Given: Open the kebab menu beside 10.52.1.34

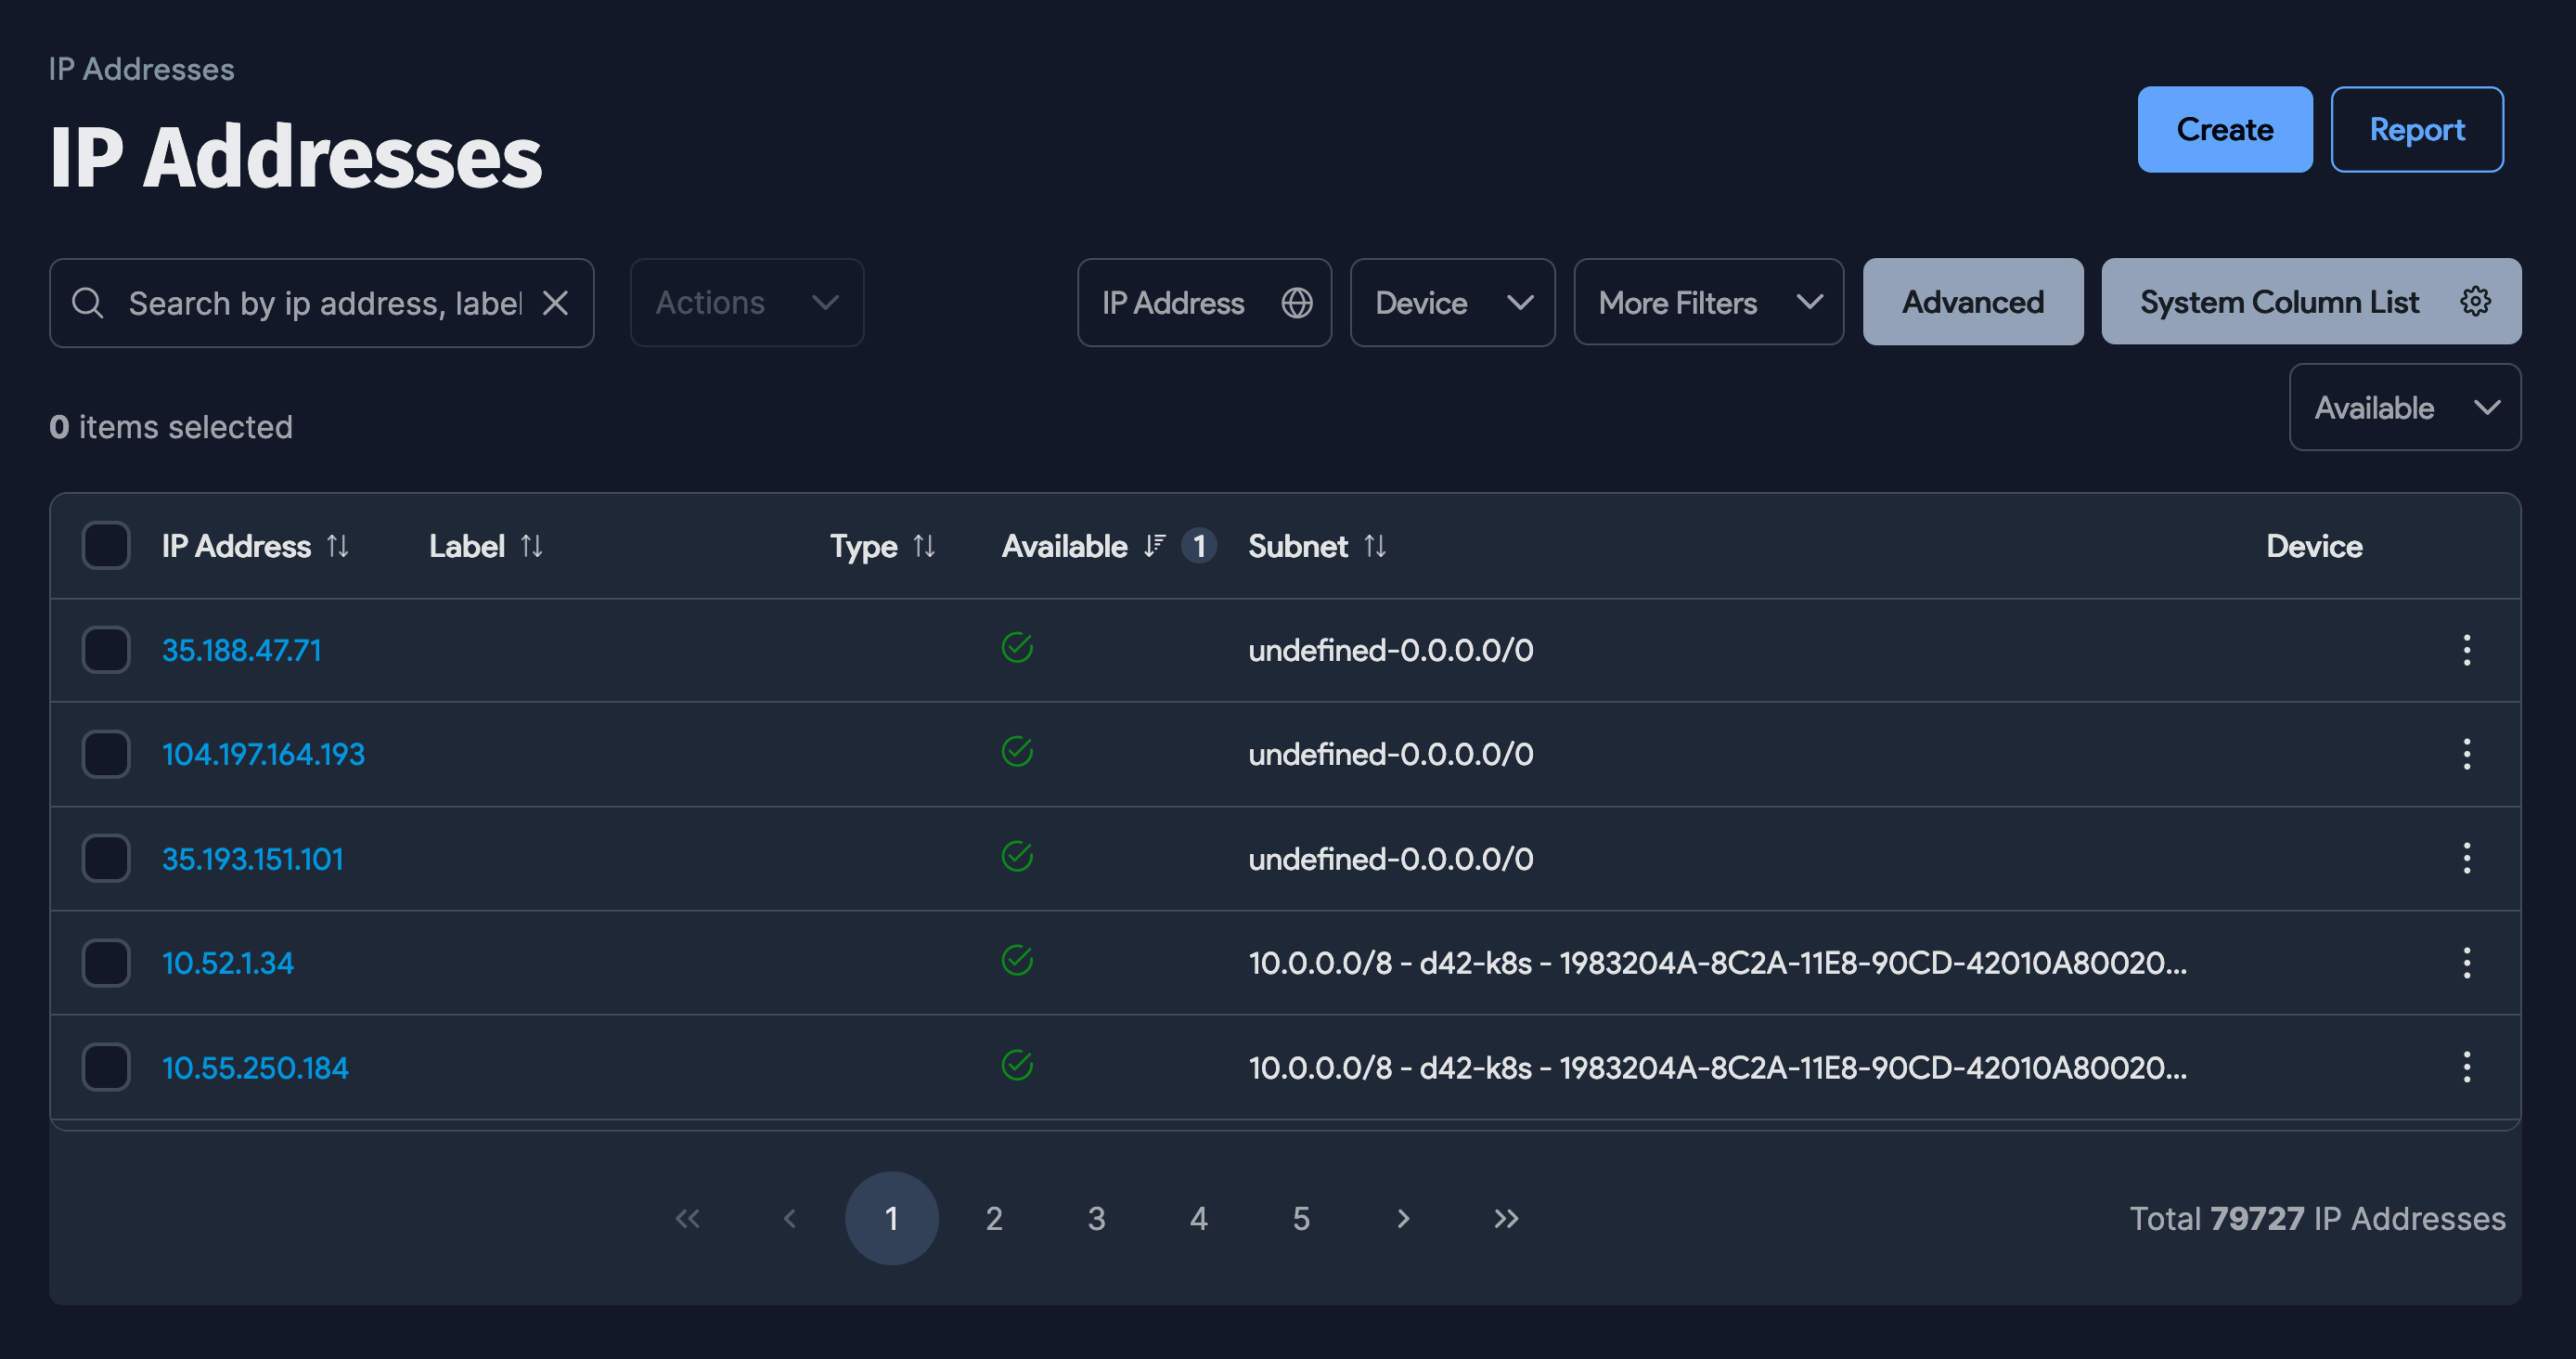Looking at the screenshot, I should 2467,963.
